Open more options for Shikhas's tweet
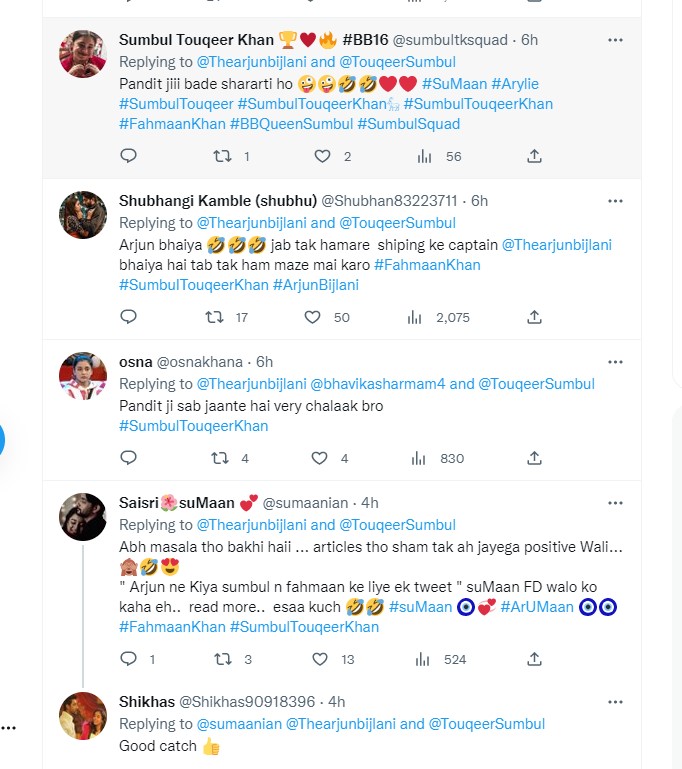682x769 pixels. 615,701
